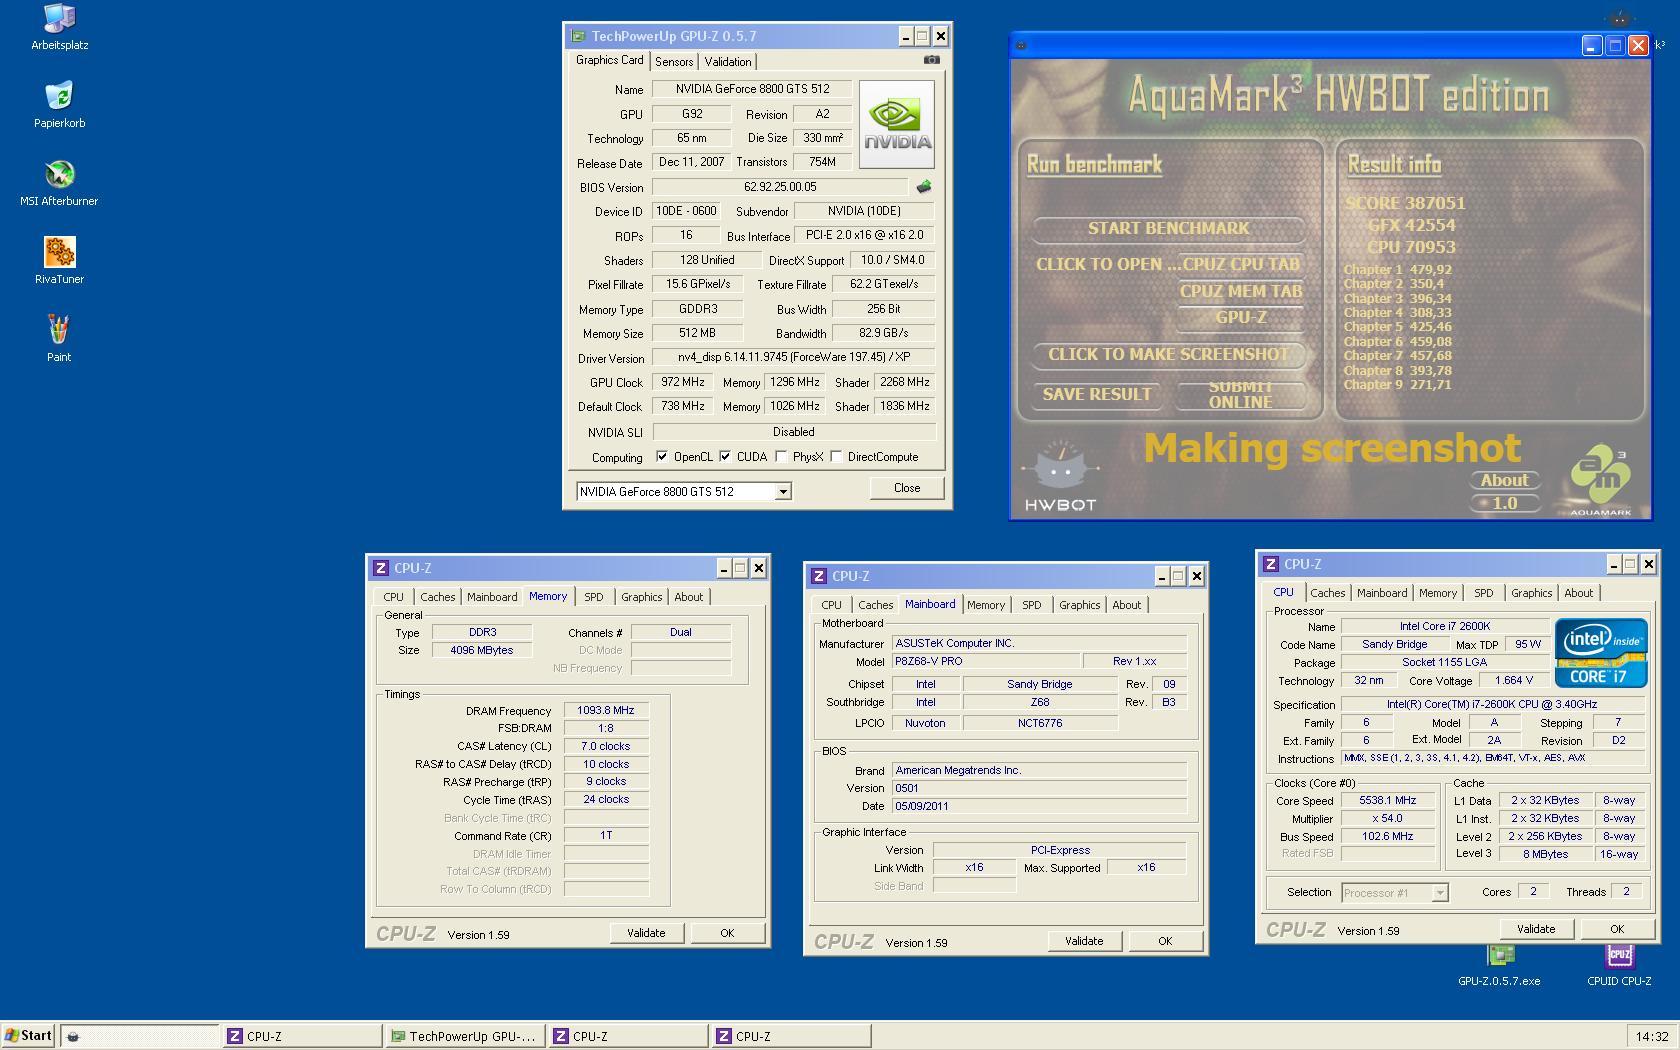Click Validate in CPU-Z CPU window

click(1536, 929)
